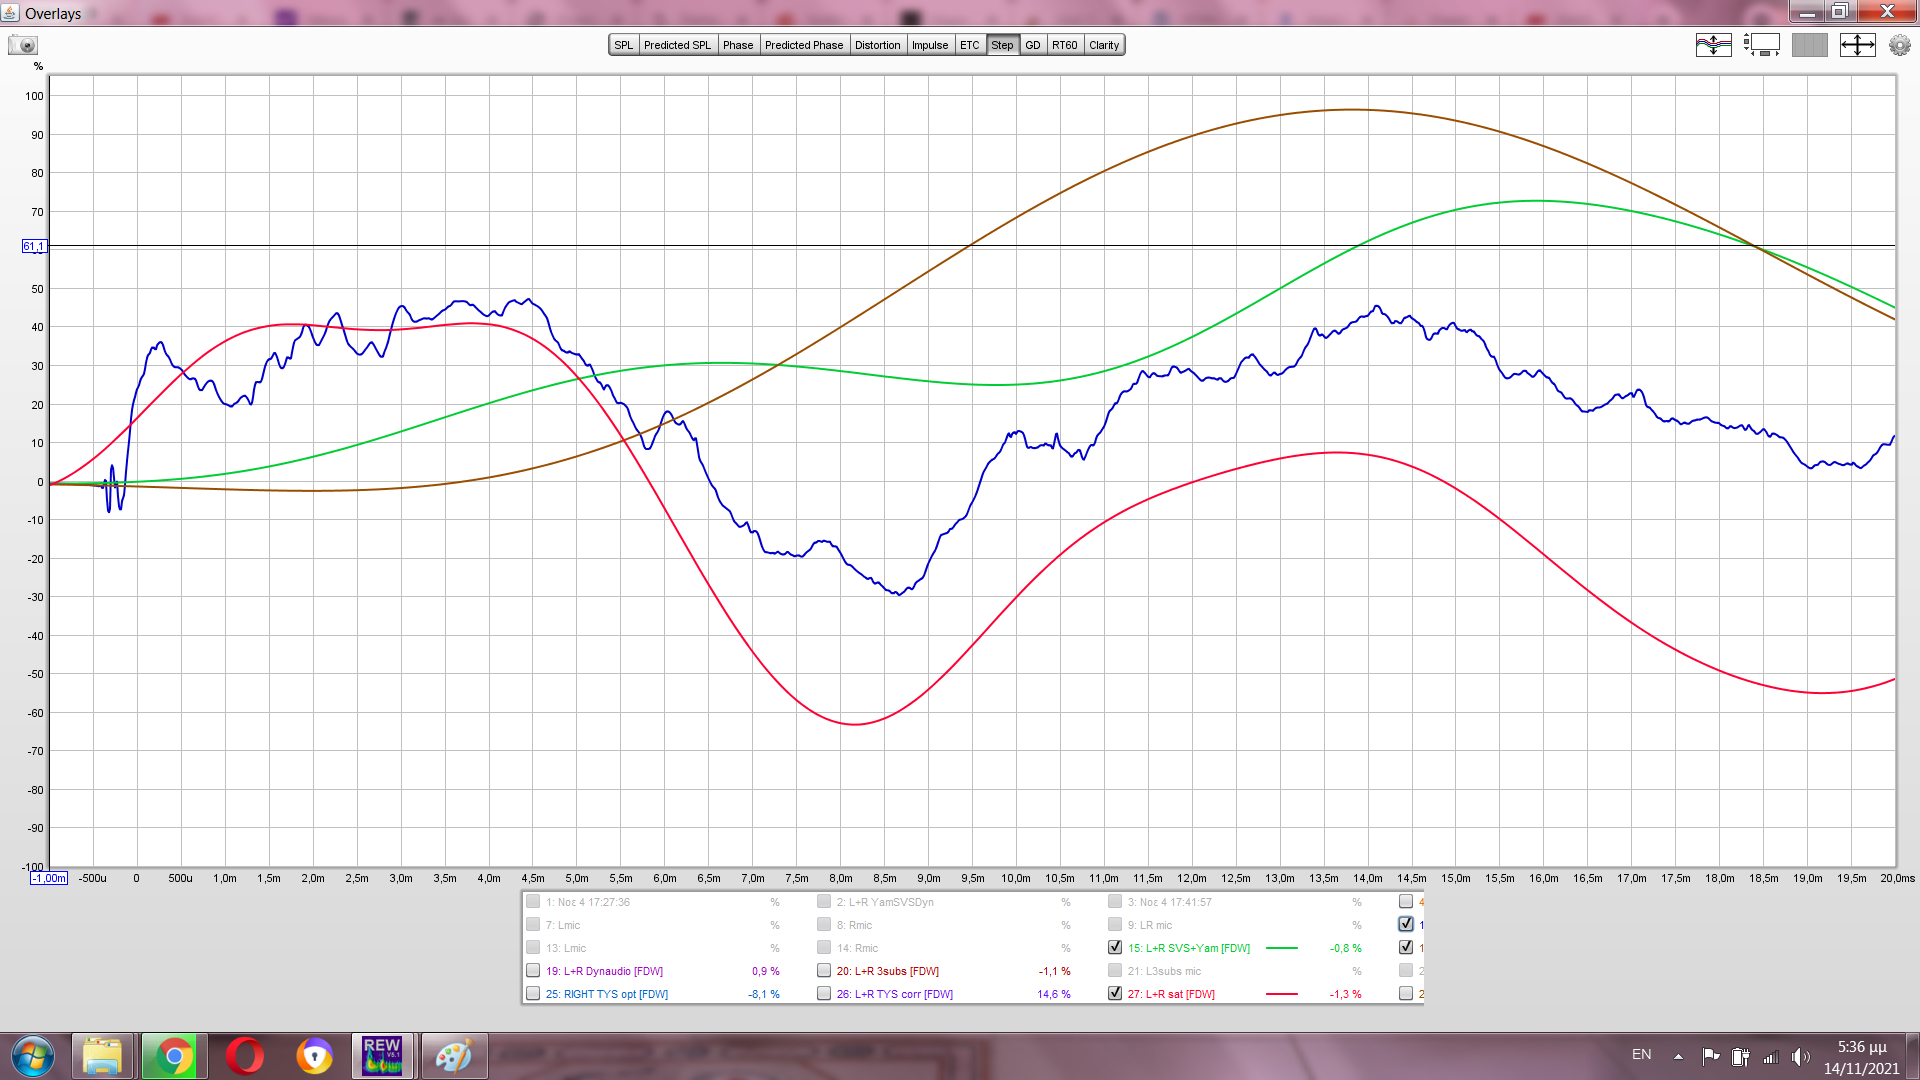Click the grey vertical bars icon
Image resolution: width=1920 pixels, height=1080 pixels.
1809,45
